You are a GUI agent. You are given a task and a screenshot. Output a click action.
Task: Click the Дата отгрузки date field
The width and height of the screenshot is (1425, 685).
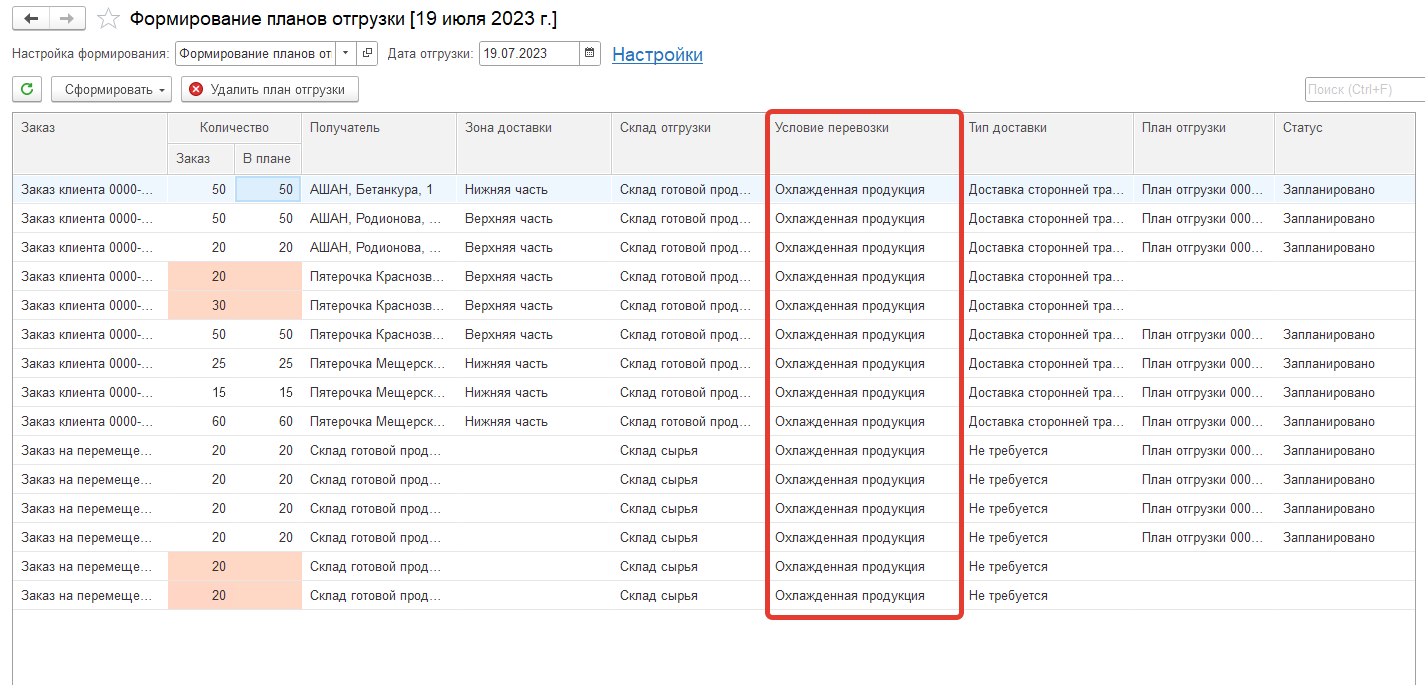528,54
